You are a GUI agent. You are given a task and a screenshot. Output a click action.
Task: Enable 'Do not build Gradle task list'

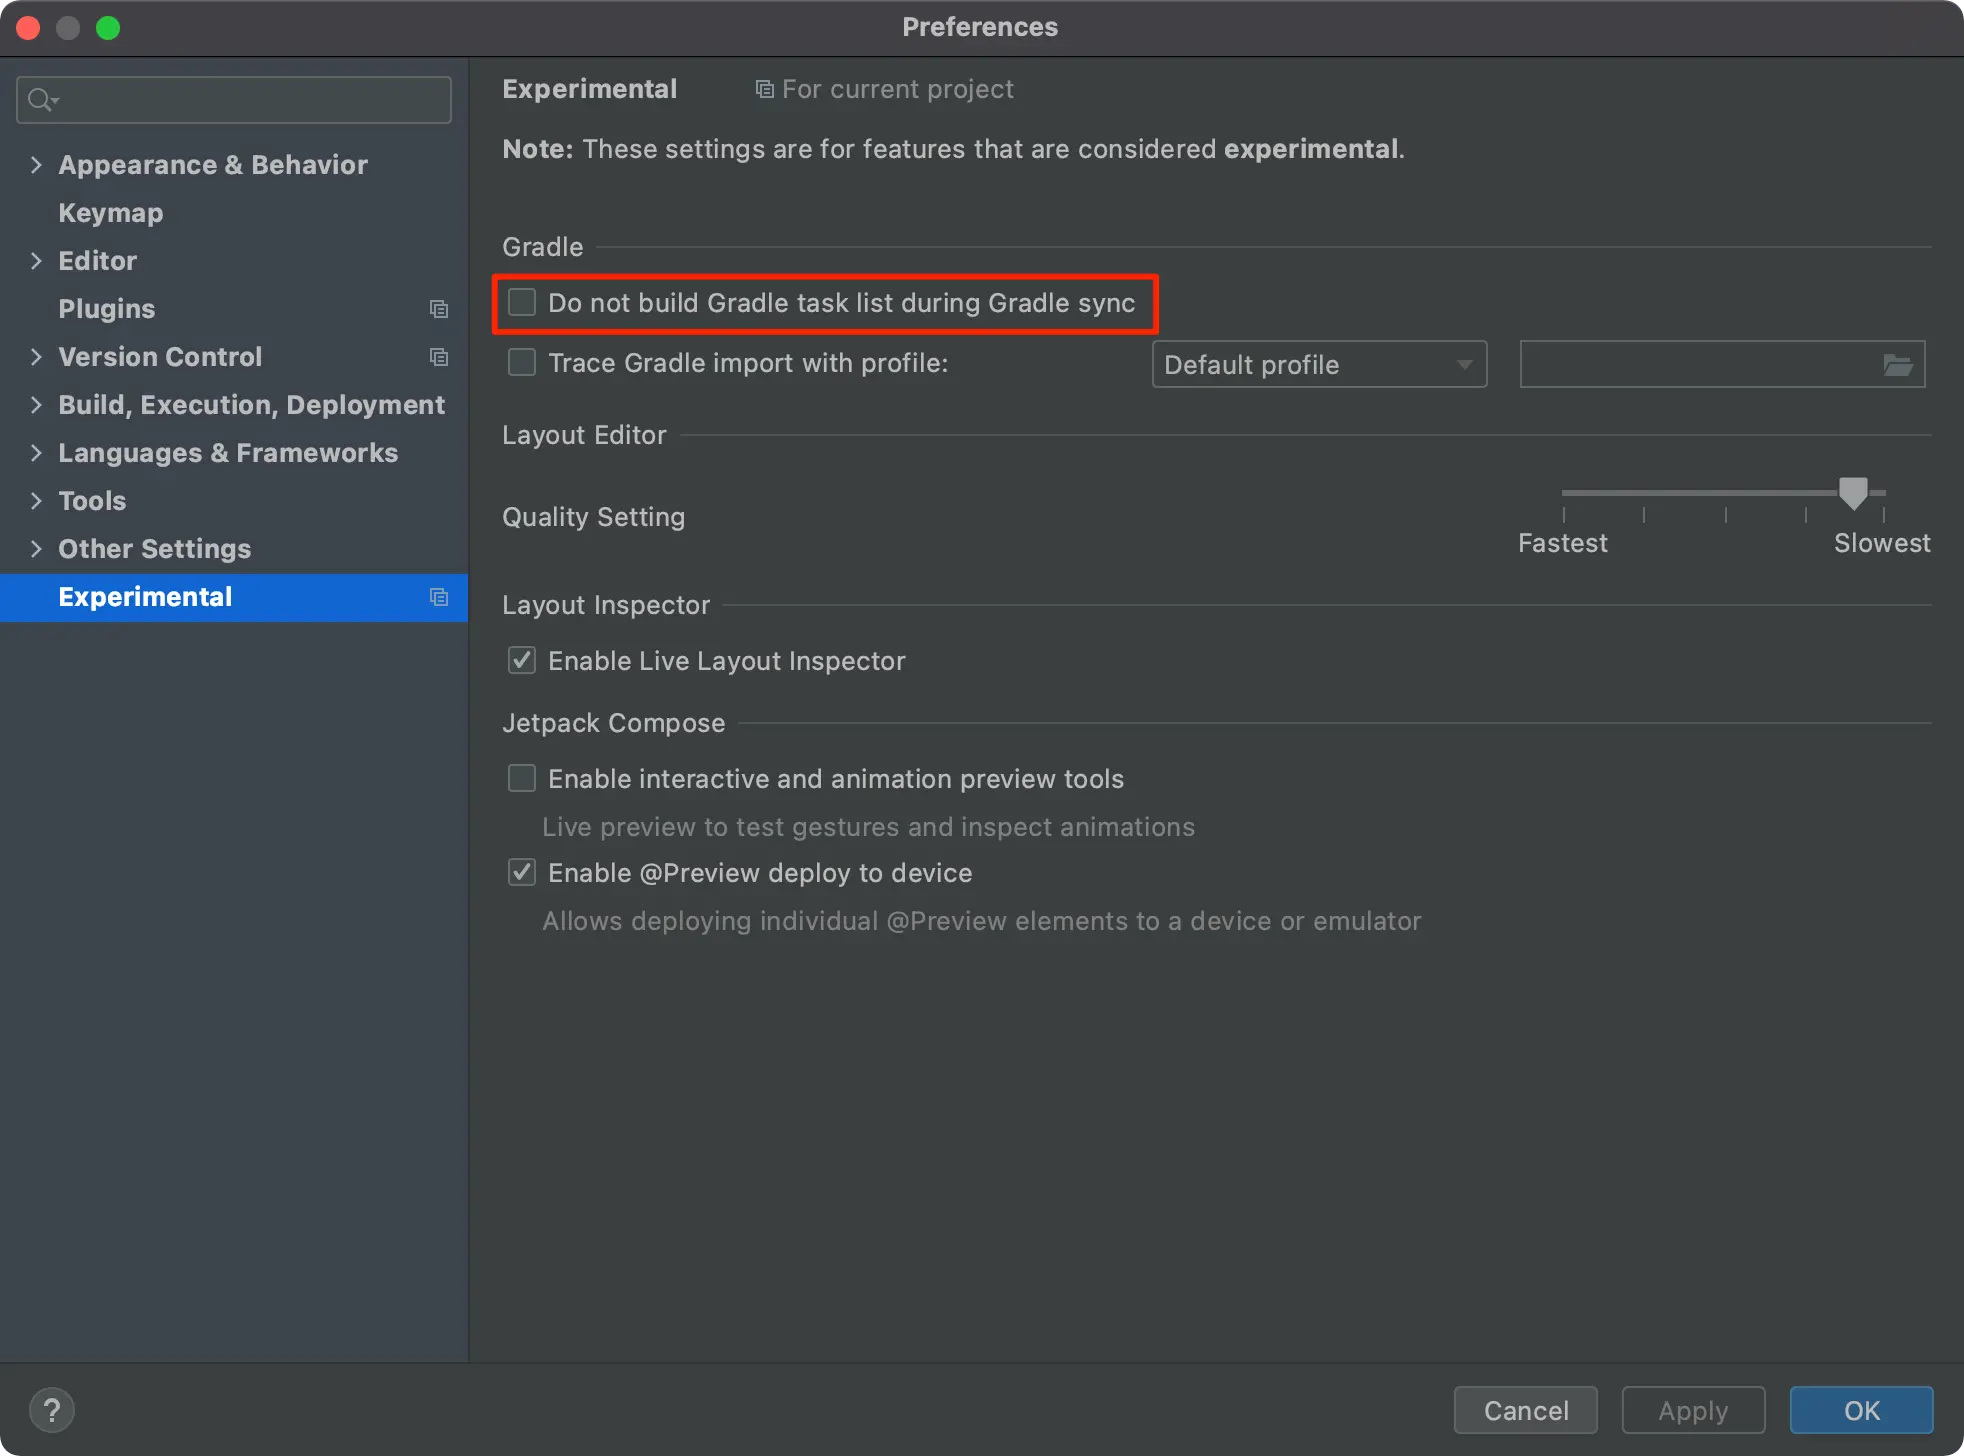(522, 302)
